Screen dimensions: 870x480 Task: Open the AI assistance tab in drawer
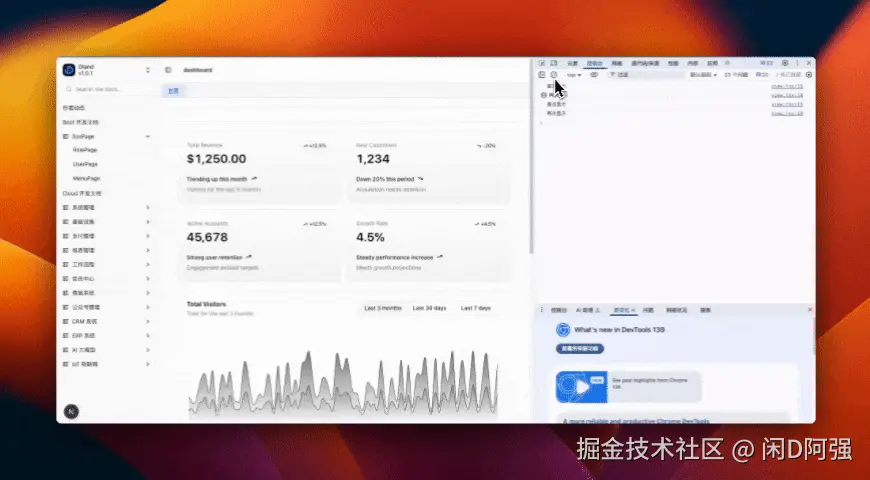(588, 310)
